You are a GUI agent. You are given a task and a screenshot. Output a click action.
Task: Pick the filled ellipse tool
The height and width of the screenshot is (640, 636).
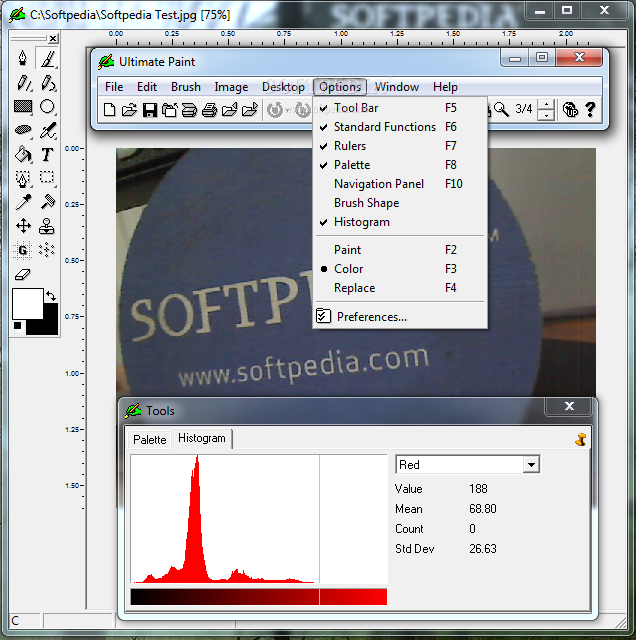[x=23, y=130]
